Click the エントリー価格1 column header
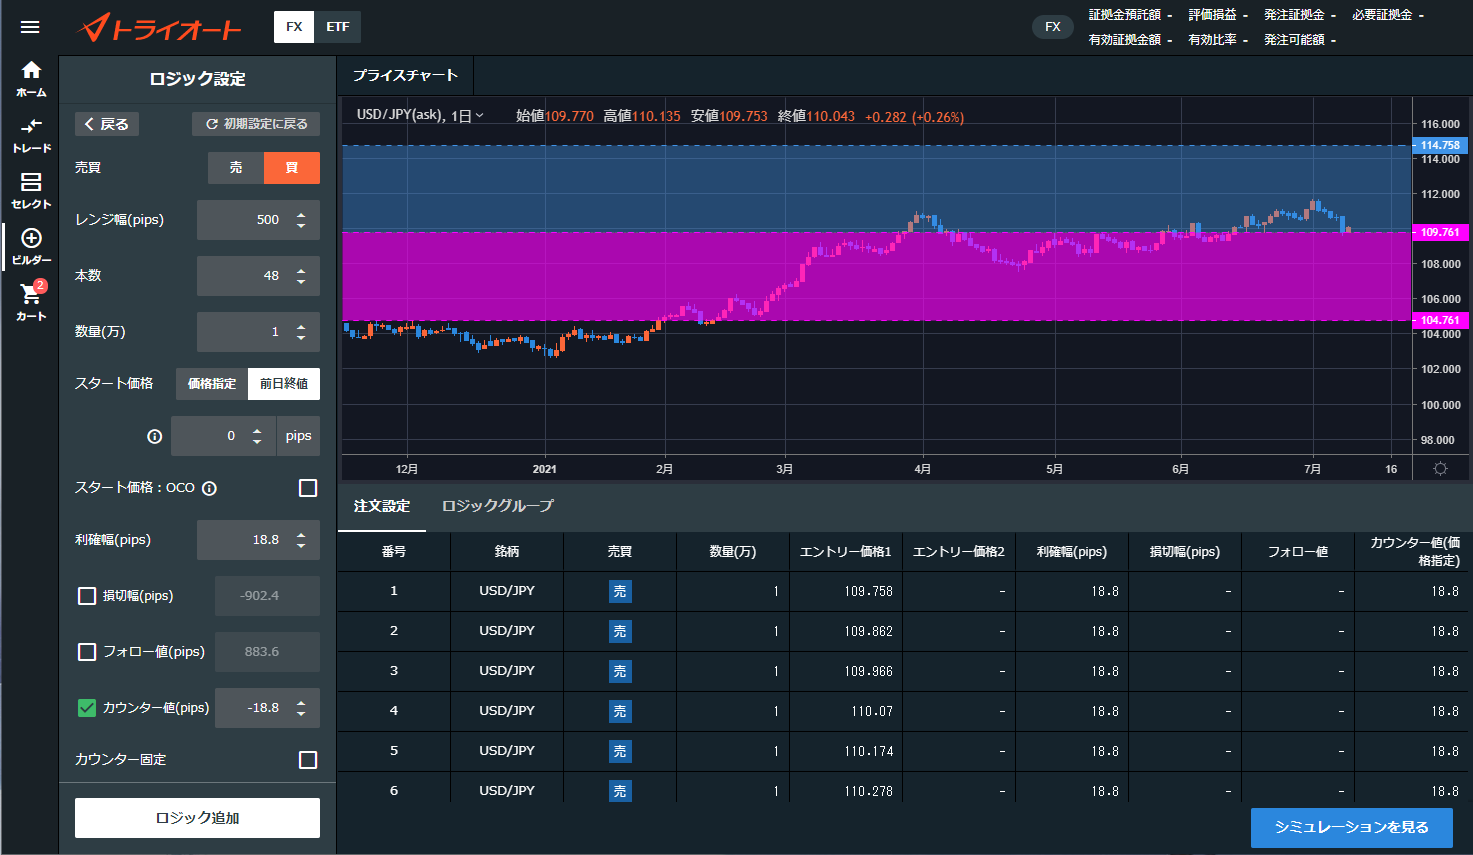Image resolution: width=1473 pixels, height=855 pixels. pyautogui.click(x=846, y=552)
